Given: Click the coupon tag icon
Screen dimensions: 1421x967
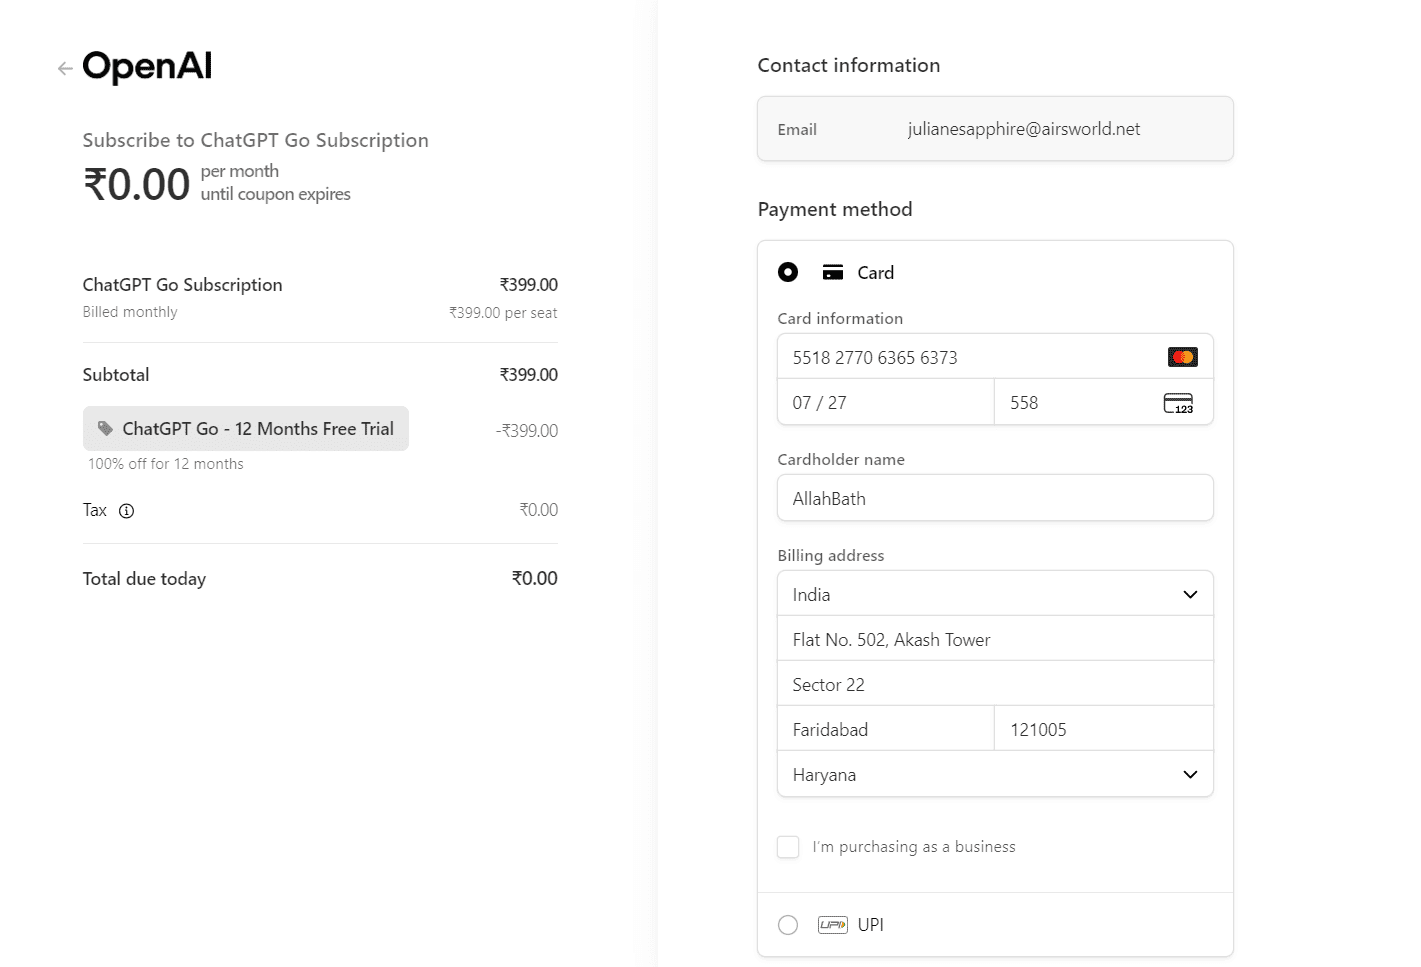Looking at the screenshot, I should tap(105, 429).
